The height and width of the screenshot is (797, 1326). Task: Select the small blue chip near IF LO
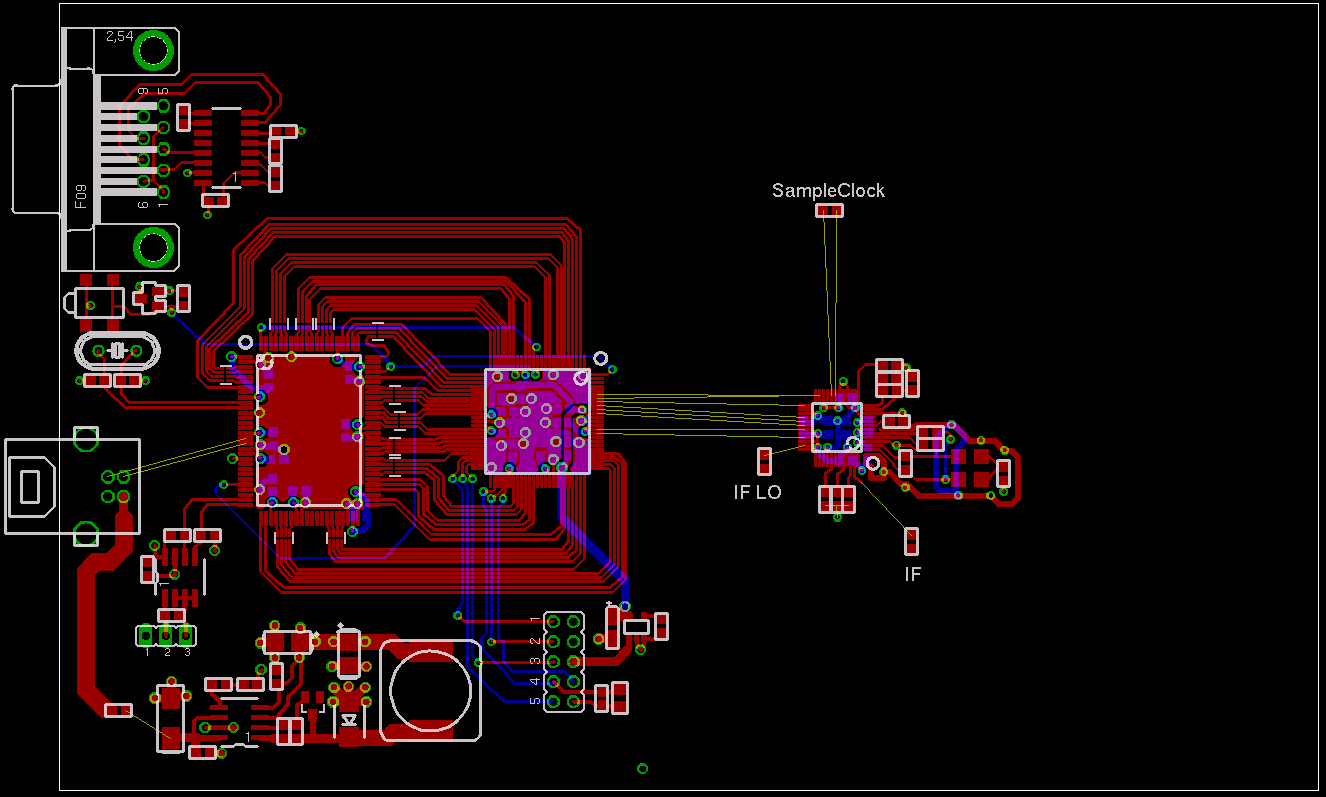click(x=836, y=427)
